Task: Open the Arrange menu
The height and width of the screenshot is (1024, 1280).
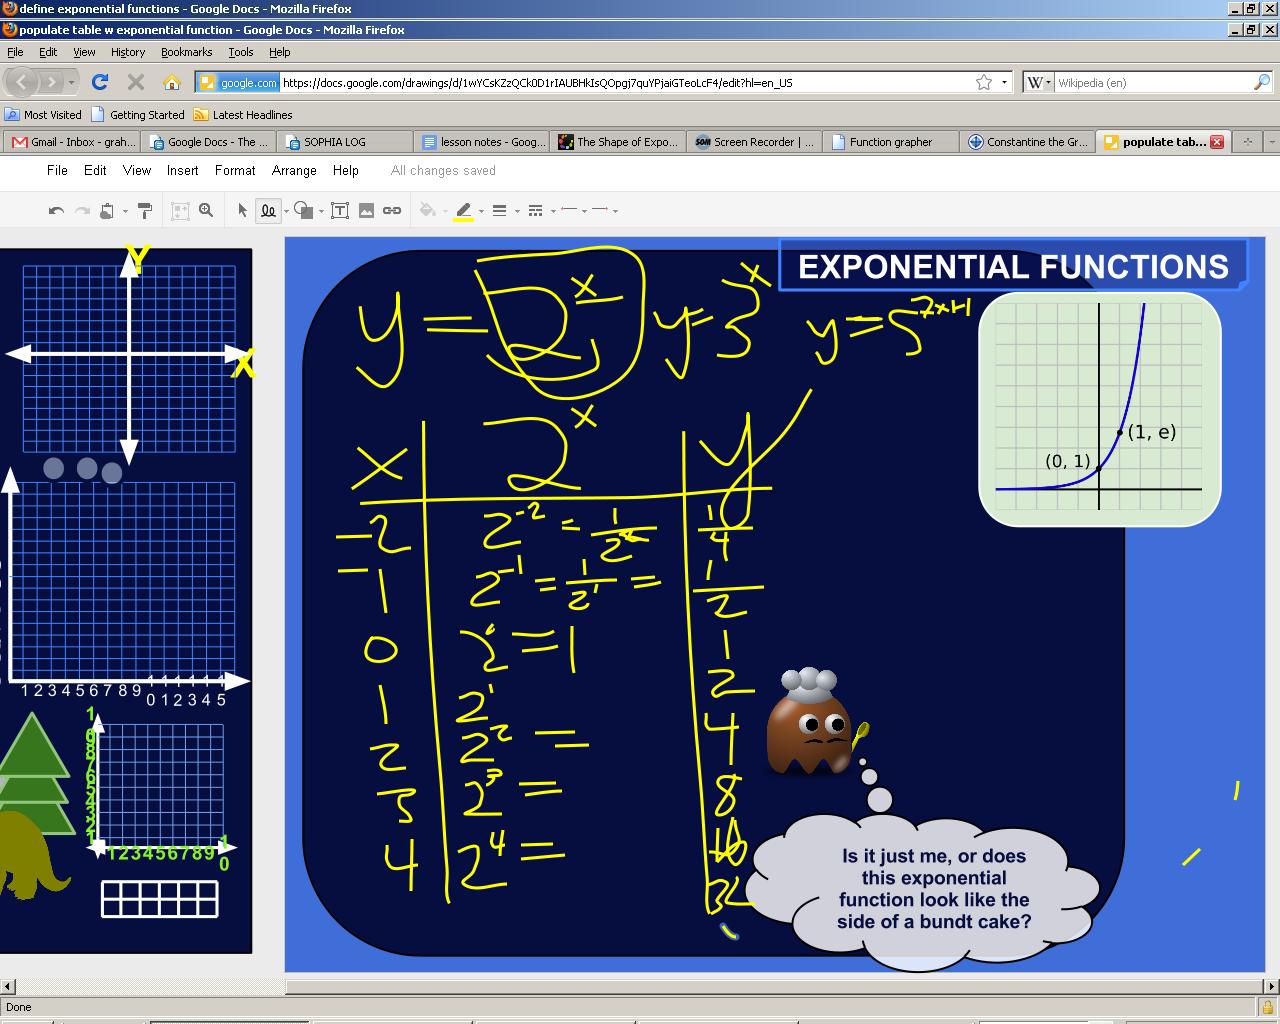Action: coord(293,170)
